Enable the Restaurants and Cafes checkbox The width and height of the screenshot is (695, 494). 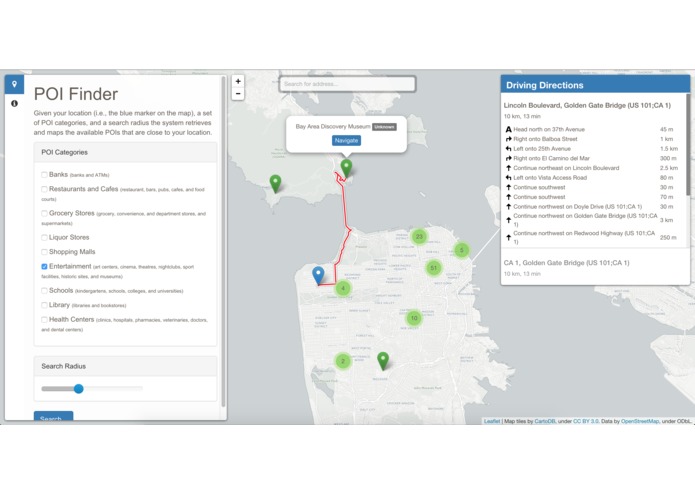[x=44, y=189]
